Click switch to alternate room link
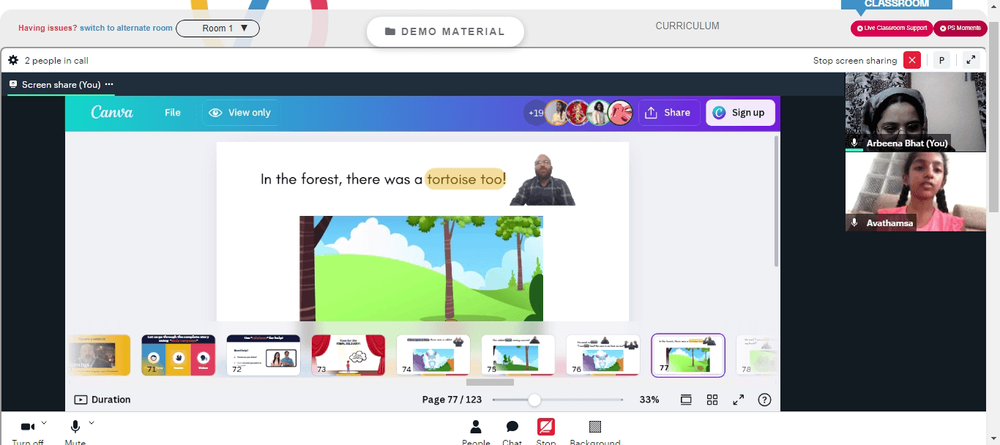The height and width of the screenshot is (445, 1000). pos(126,28)
